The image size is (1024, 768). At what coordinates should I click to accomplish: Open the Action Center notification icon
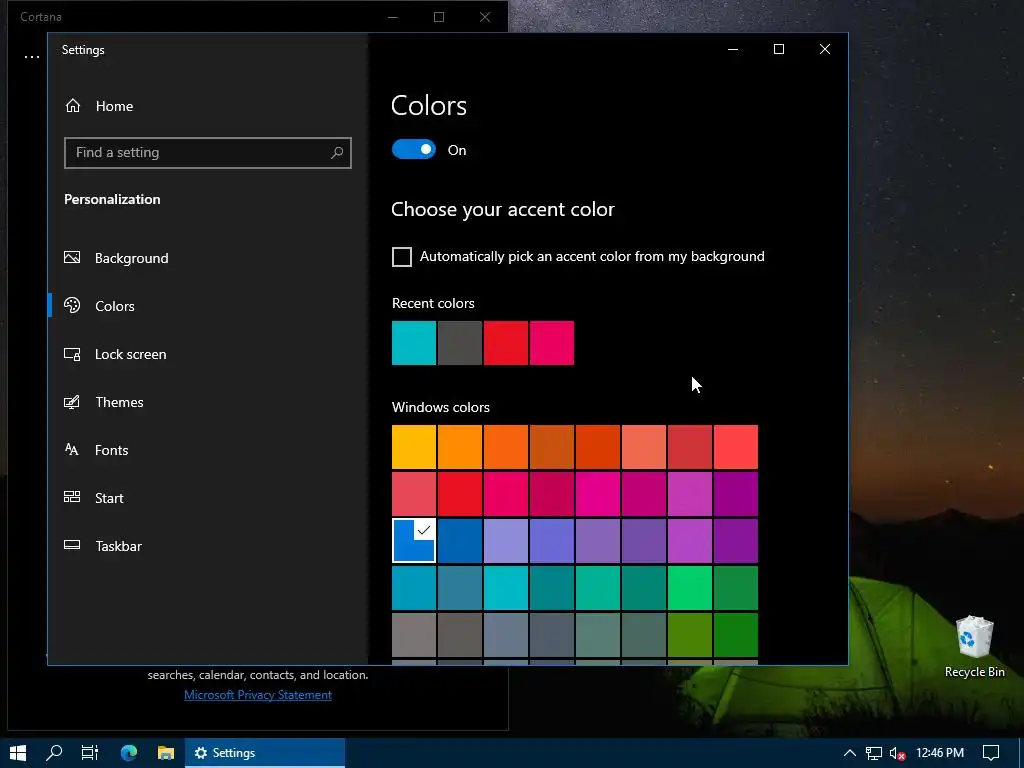[x=991, y=753]
